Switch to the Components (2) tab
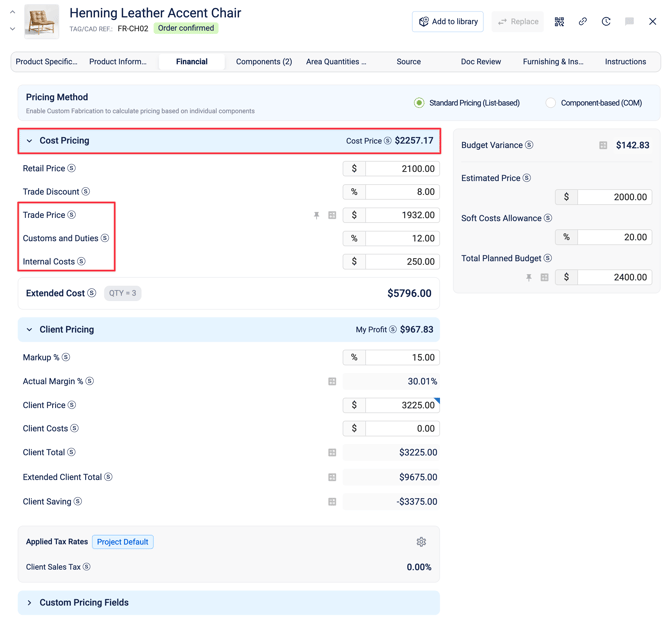 [264, 62]
